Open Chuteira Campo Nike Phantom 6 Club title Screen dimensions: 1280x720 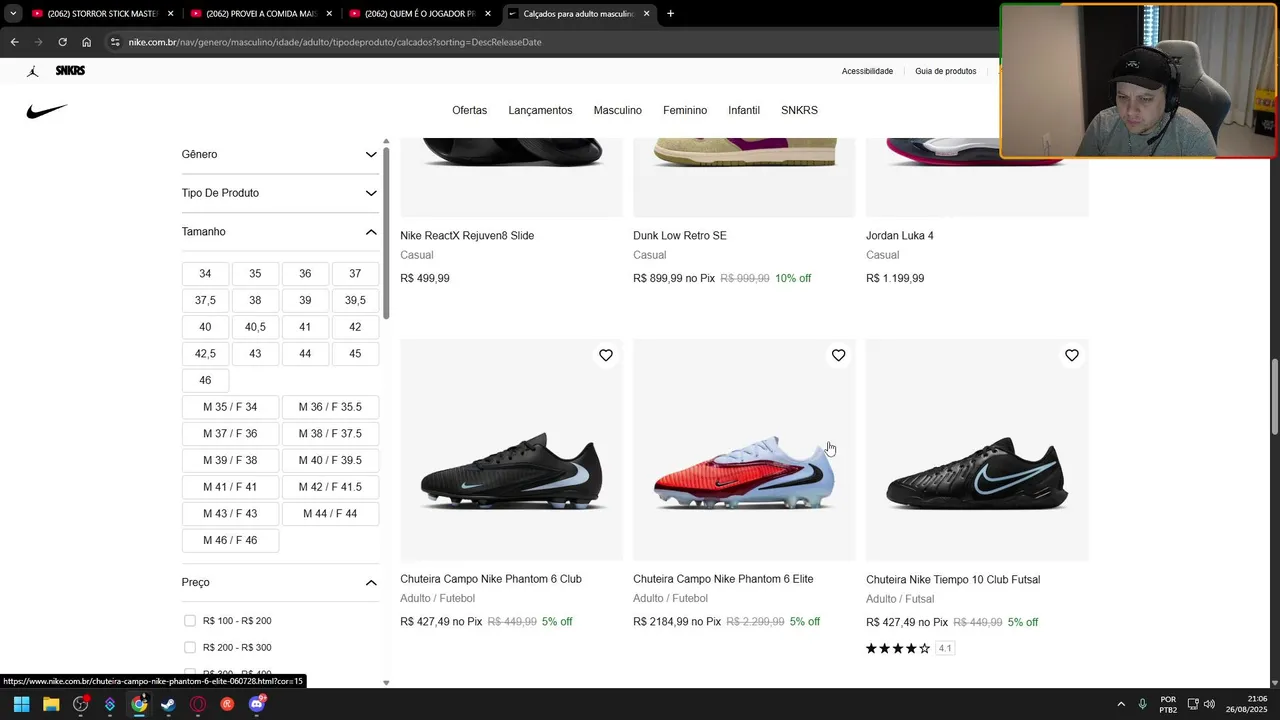tap(490, 579)
